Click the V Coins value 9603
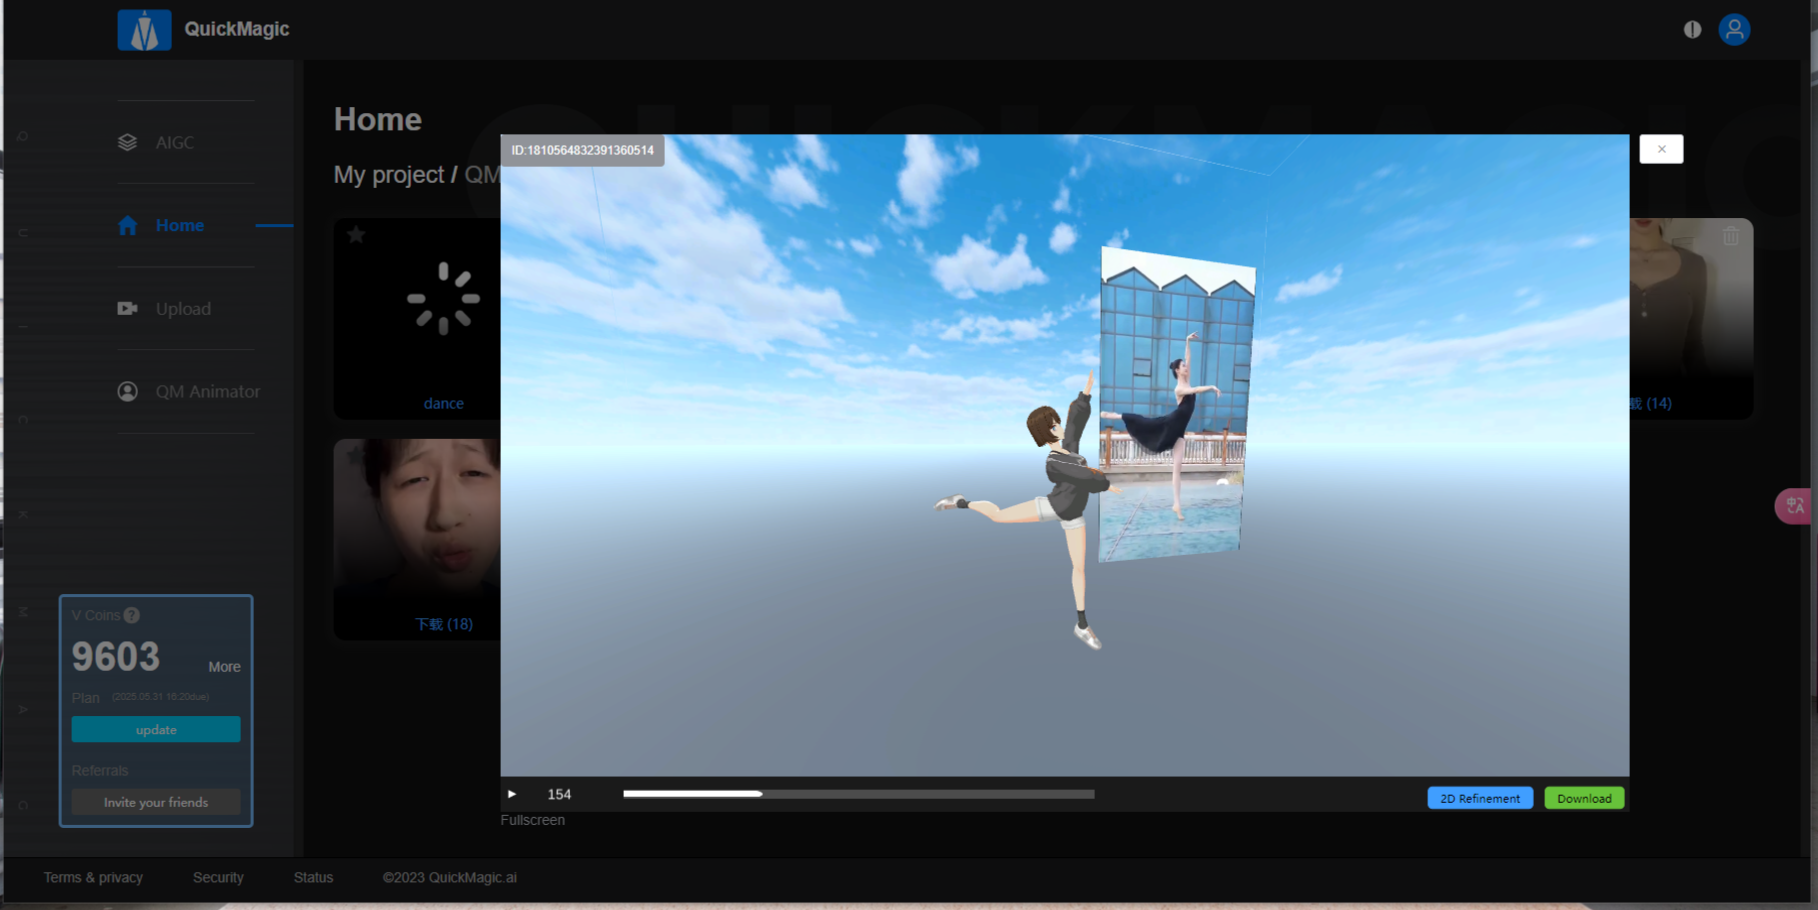 coord(115,657)
